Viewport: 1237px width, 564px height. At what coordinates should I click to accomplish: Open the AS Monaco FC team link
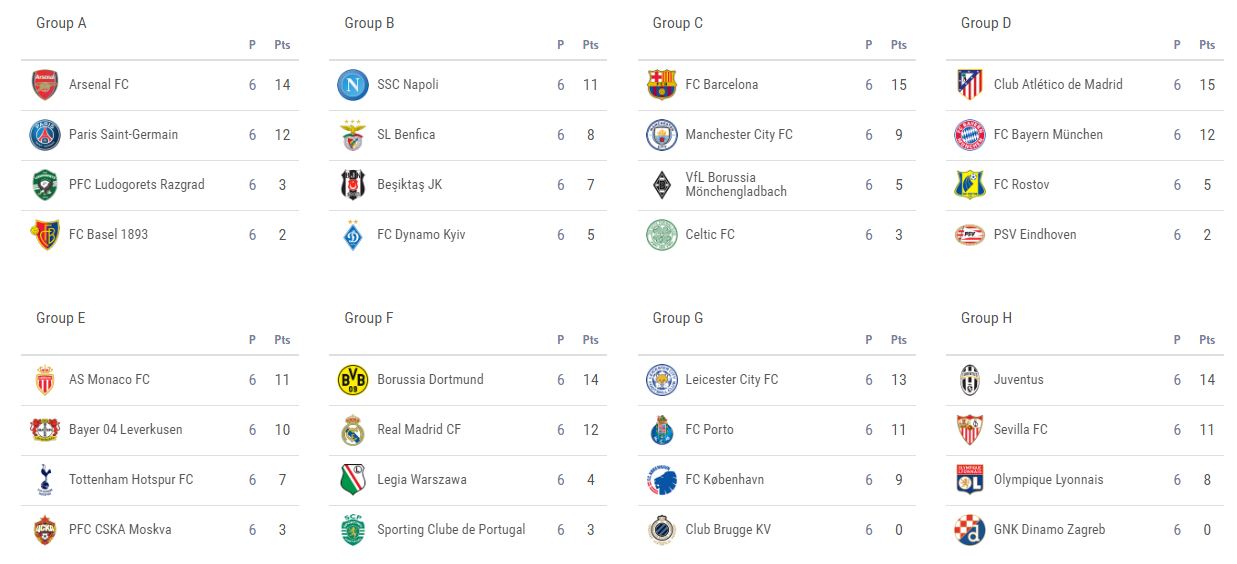click(x=109, y=380)
